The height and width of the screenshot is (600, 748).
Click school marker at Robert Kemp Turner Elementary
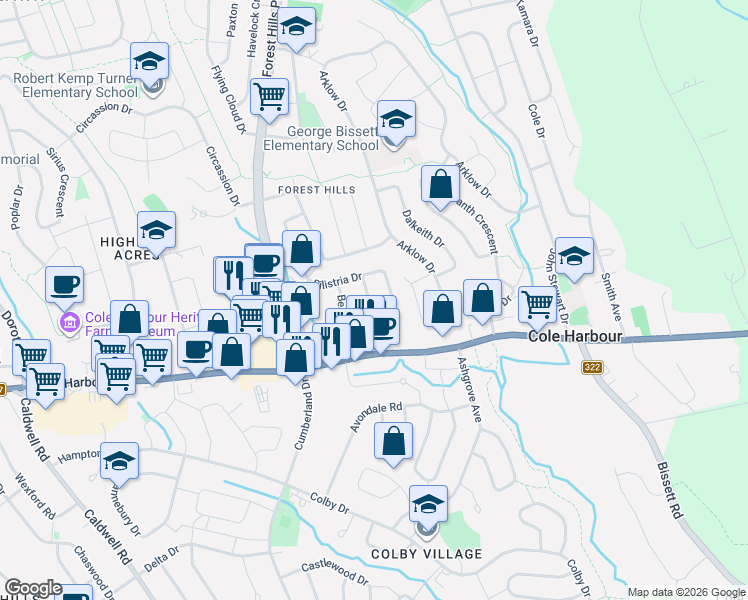pyautogui.click(x=149, y=64)
